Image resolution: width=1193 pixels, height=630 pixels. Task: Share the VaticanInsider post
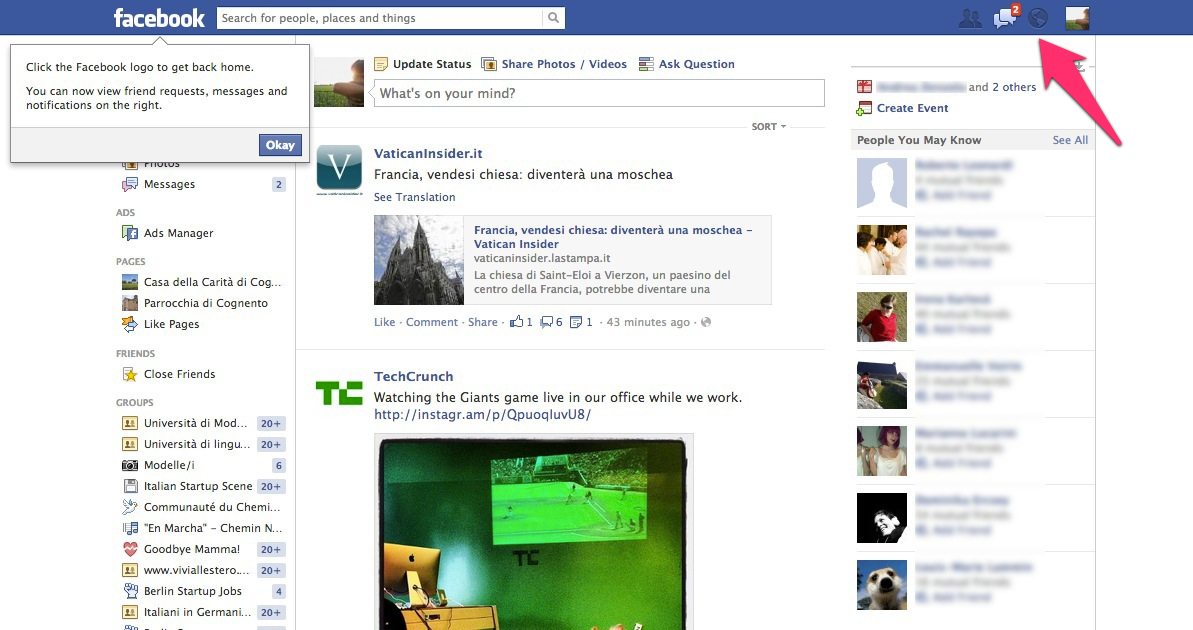tap(482, 322)
